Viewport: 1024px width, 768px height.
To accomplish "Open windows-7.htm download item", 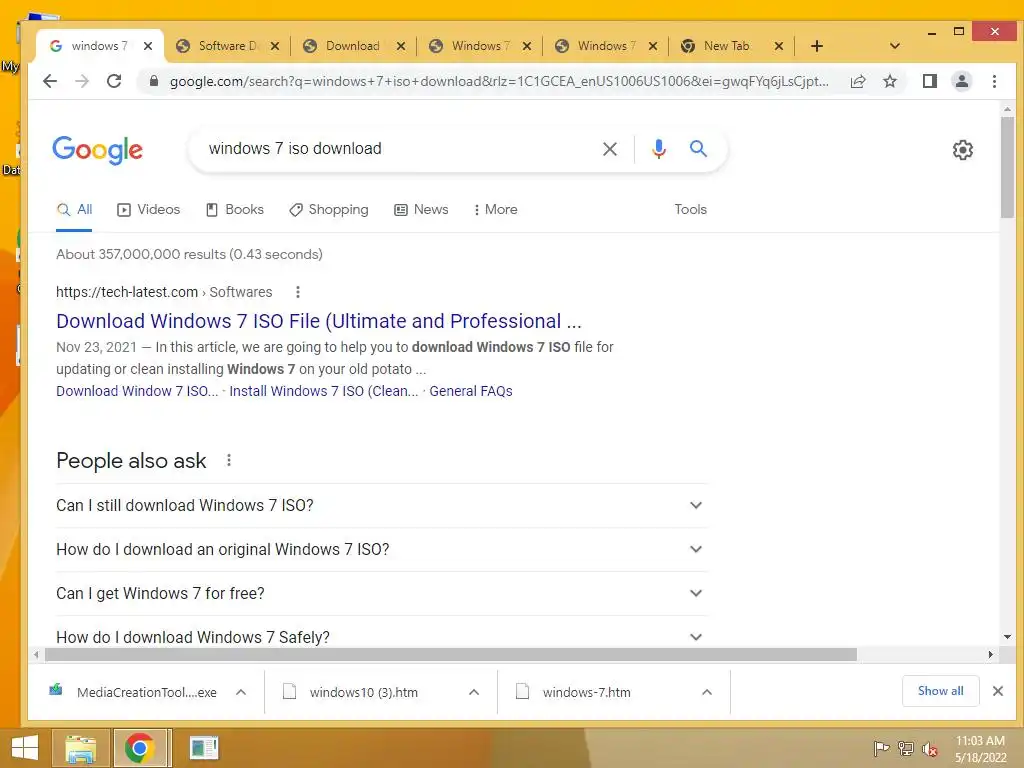I will (x=586, y=692).
